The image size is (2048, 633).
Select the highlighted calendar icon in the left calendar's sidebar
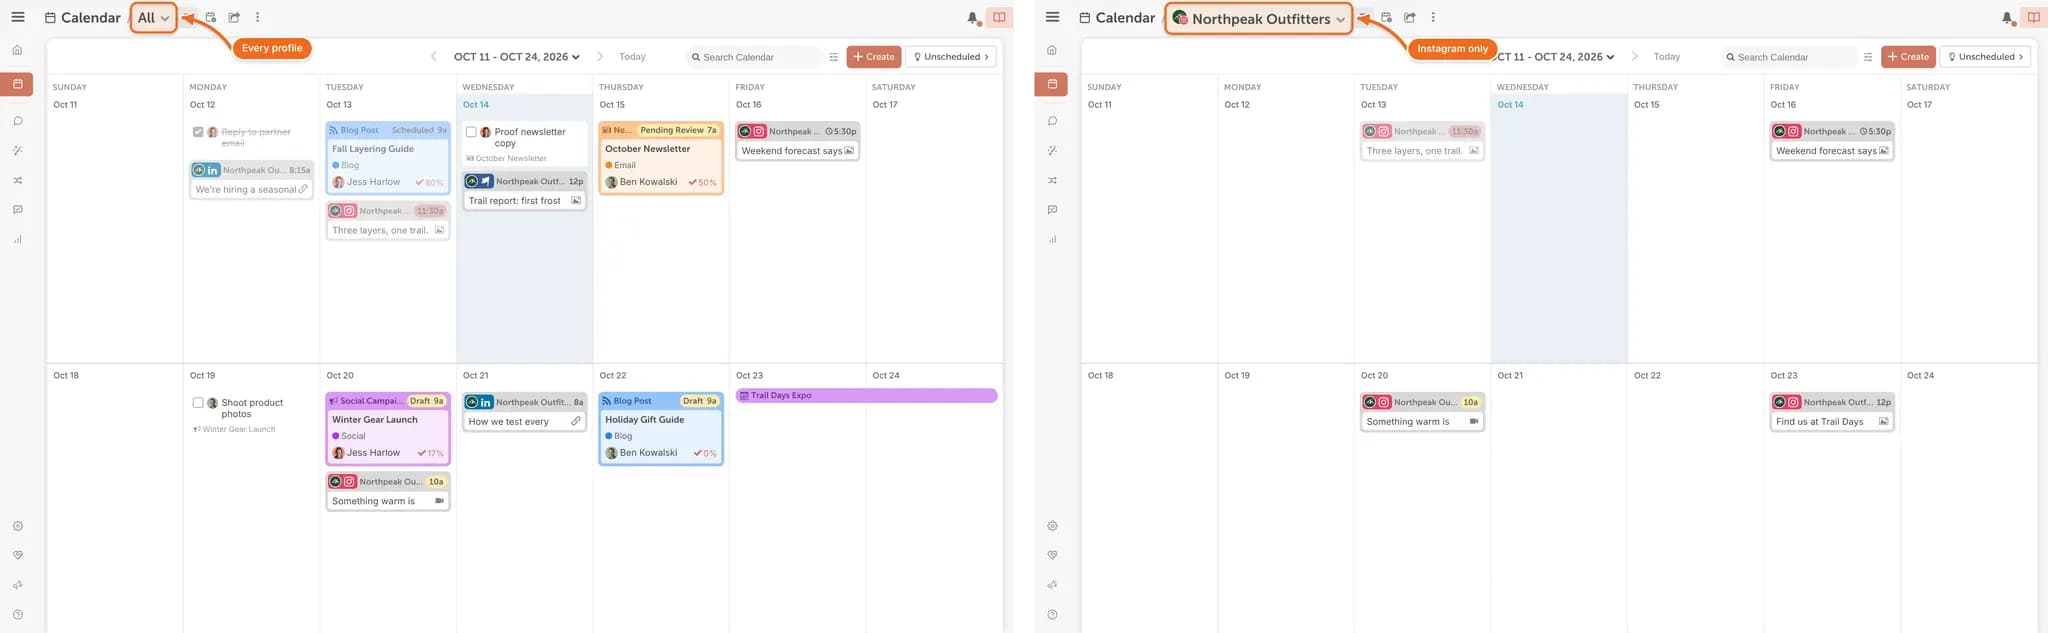pos(17,84)
